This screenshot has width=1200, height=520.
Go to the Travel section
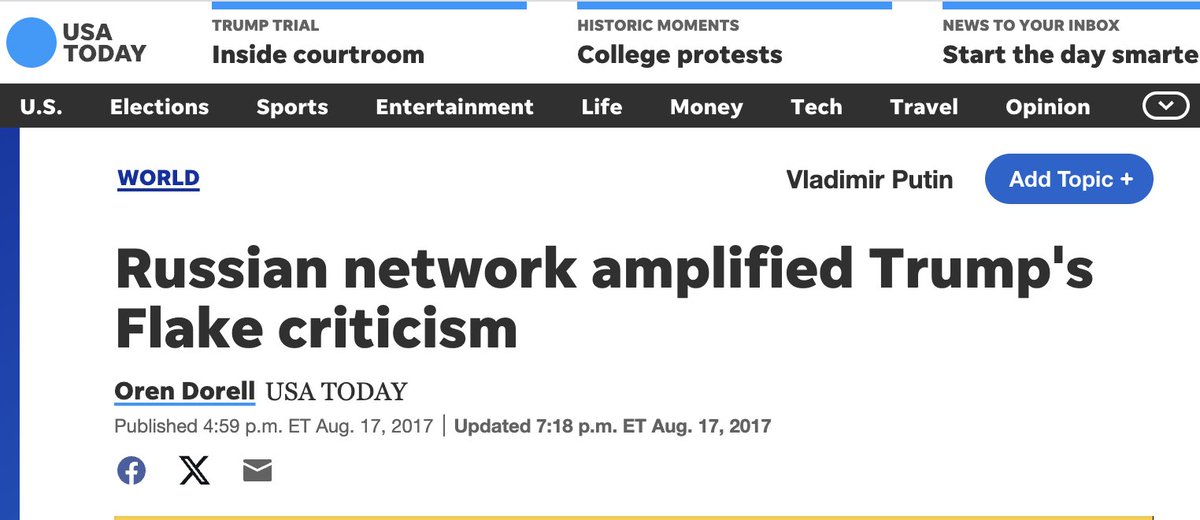[924, 107]
